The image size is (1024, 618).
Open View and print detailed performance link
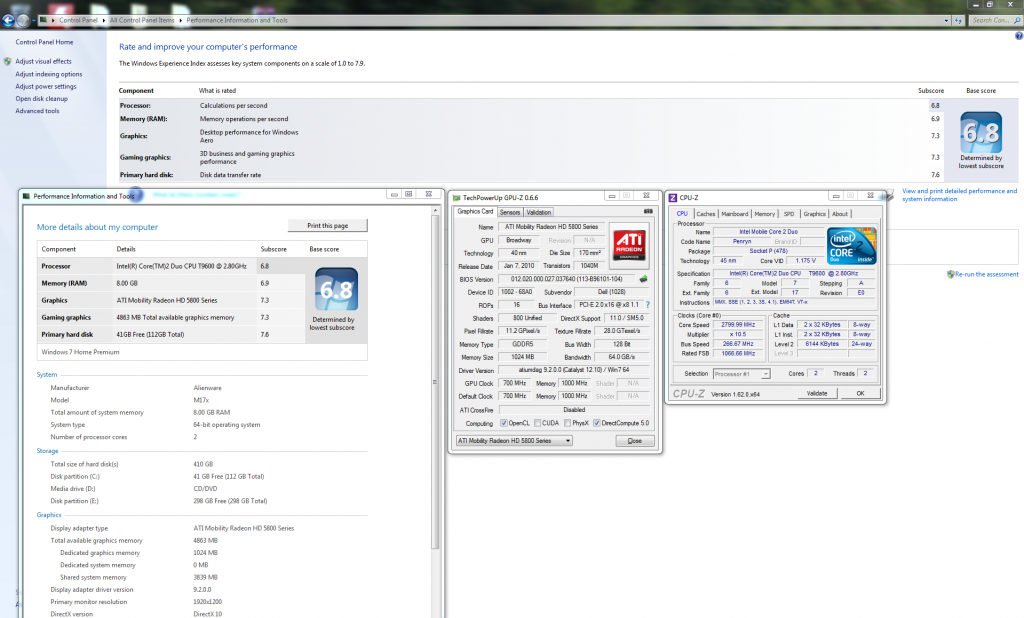coord(959,195)
